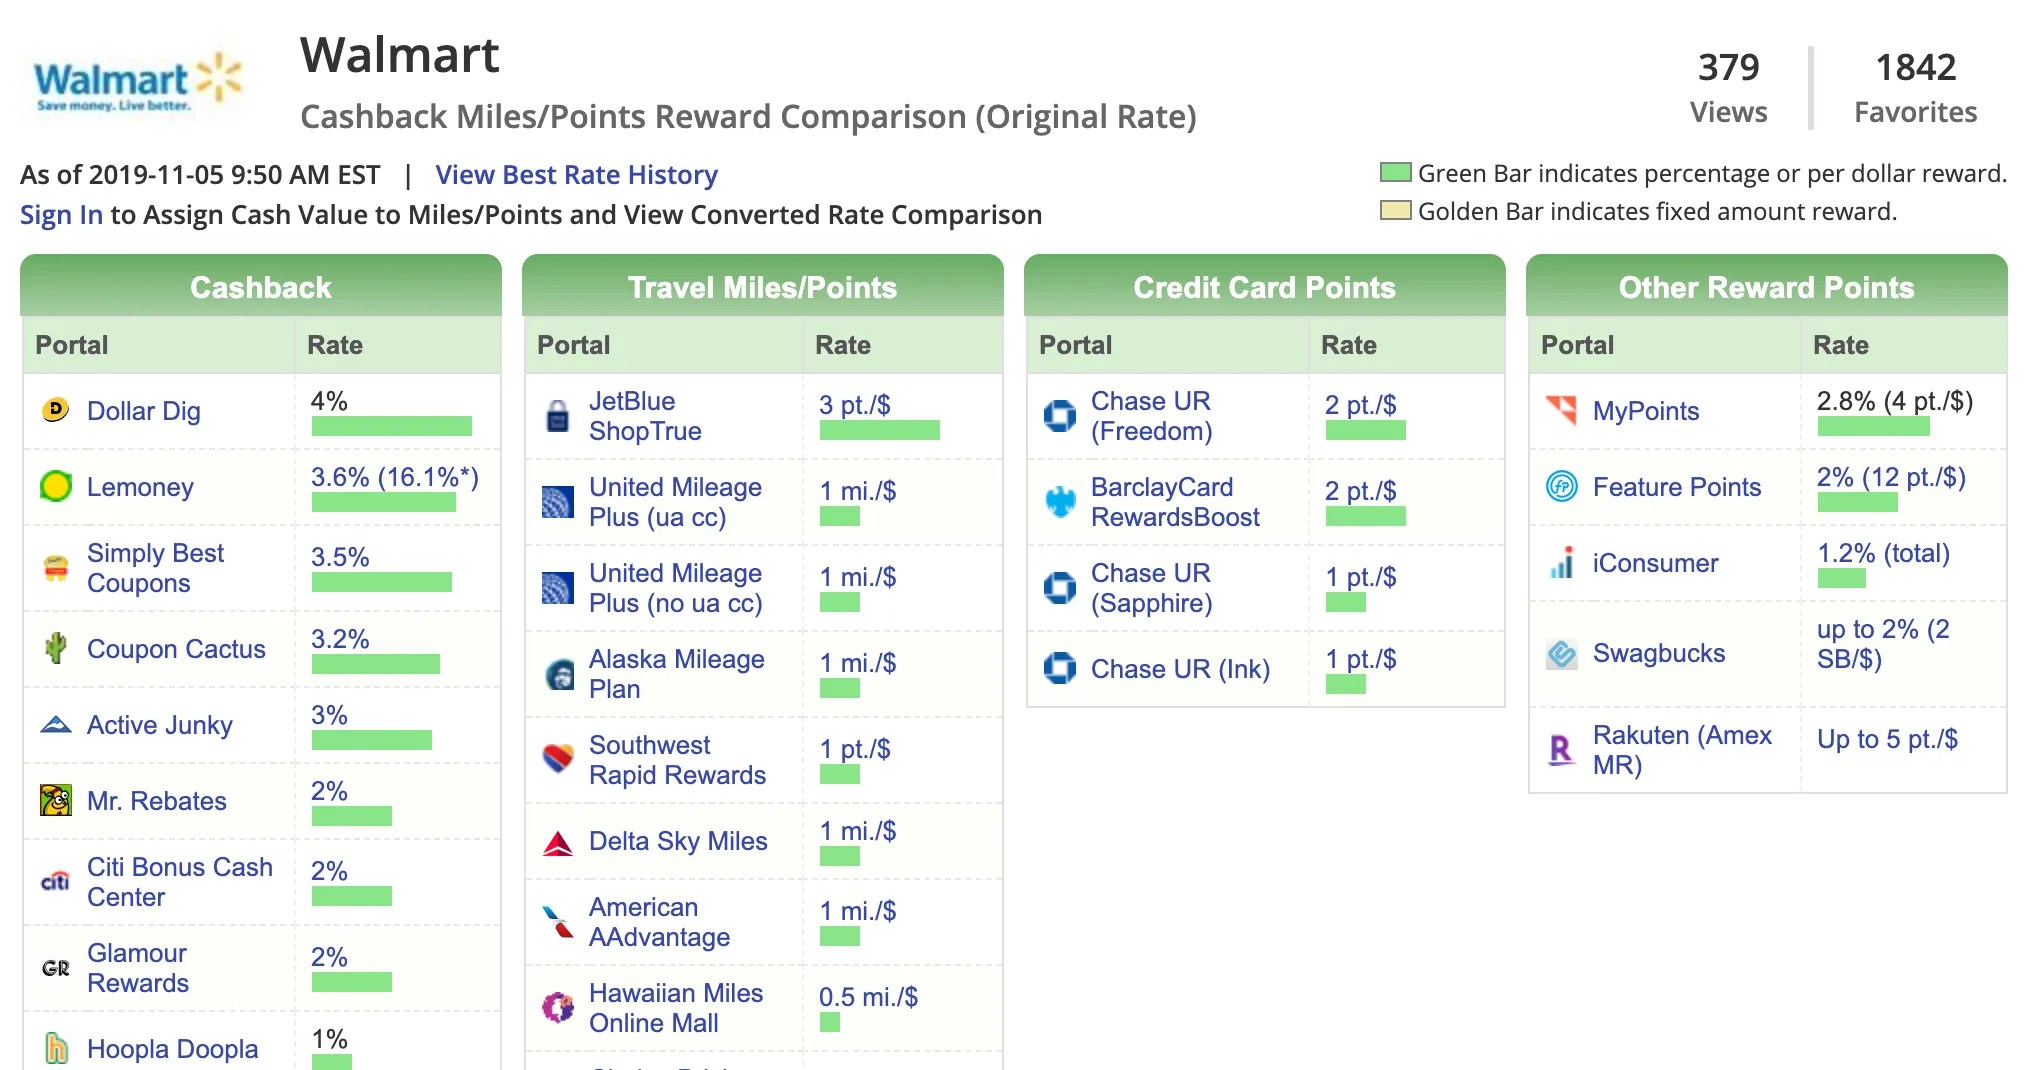Open the MyPoints portal link
This screenshot has width=2030, height=1070.
[1645, 411]
